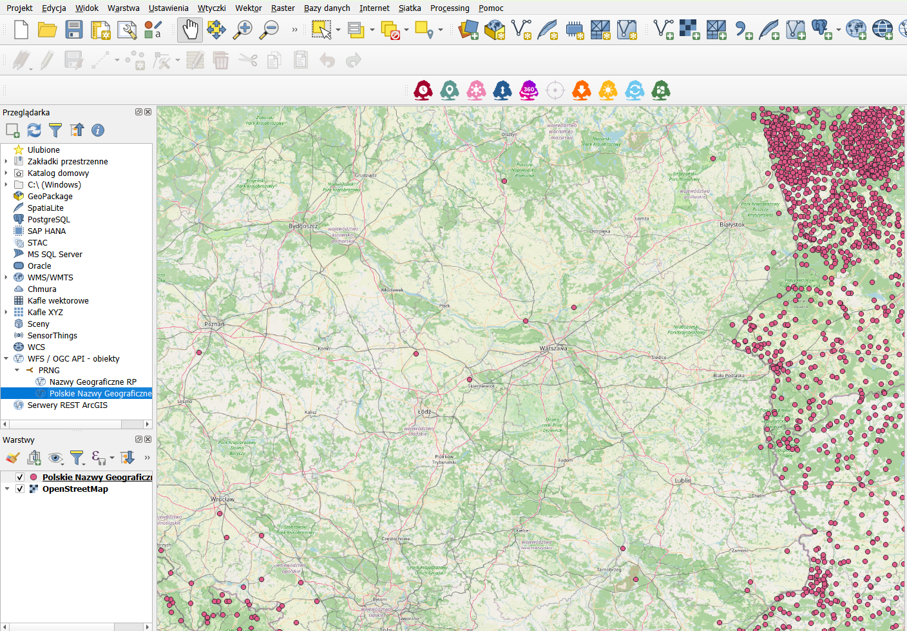Viewport: 907px width, 631px height.
Task: Expand OpenStreetMap layer in Warstwy
Action: point(7,489)
